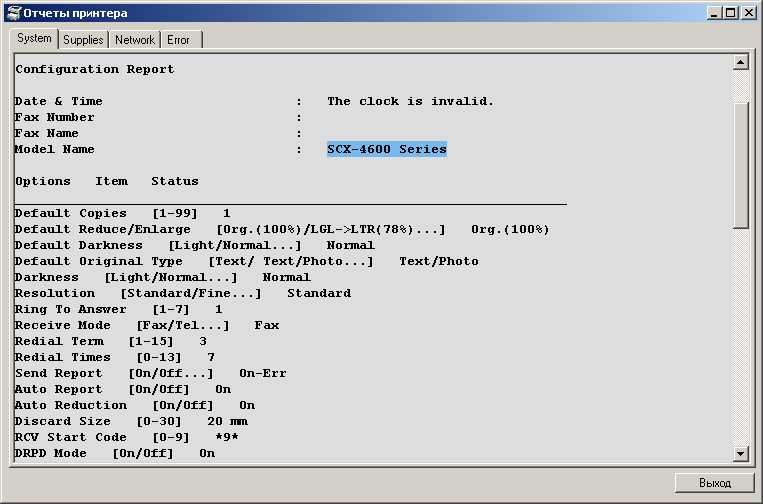
Task: Open the Supplies tab
Action: pos(83,40)
